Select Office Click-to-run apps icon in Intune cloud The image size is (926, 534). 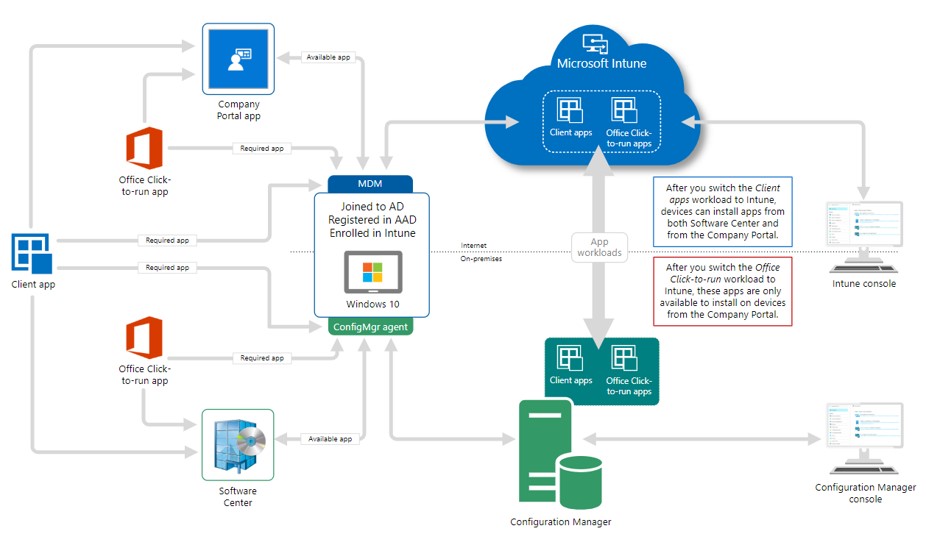(624, 110)
